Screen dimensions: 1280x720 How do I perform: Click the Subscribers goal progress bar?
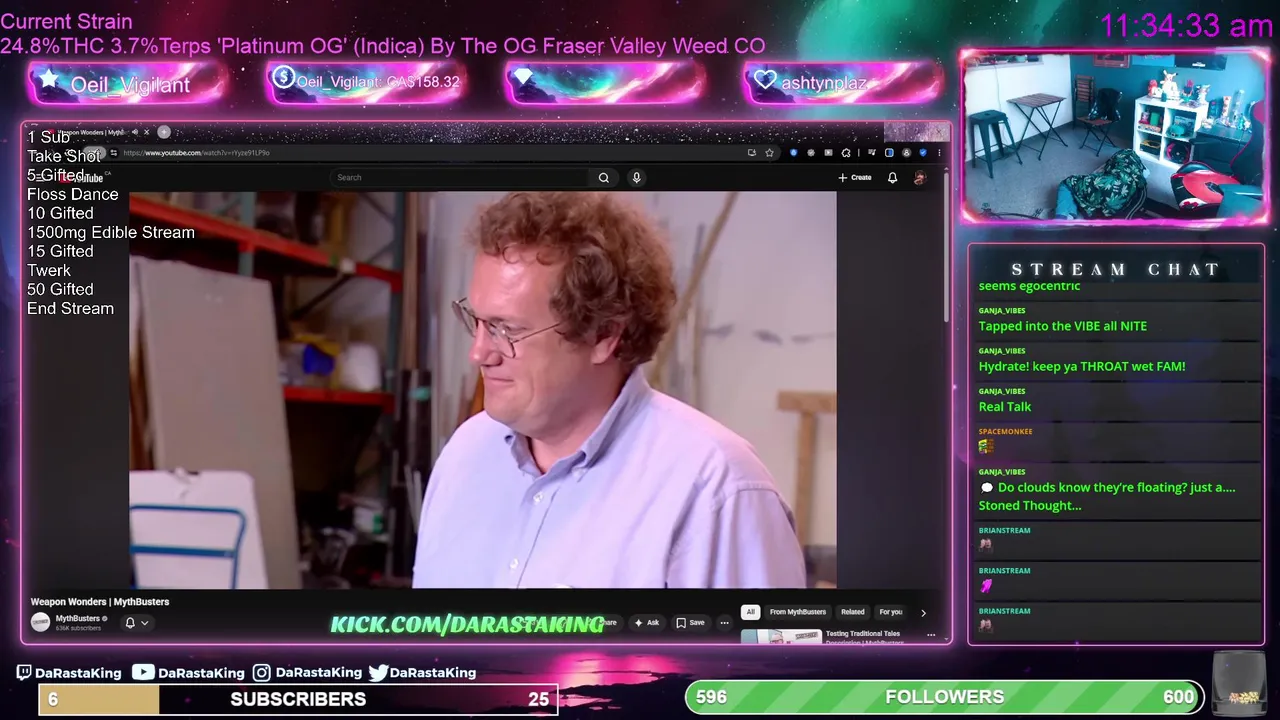[298, 699]
